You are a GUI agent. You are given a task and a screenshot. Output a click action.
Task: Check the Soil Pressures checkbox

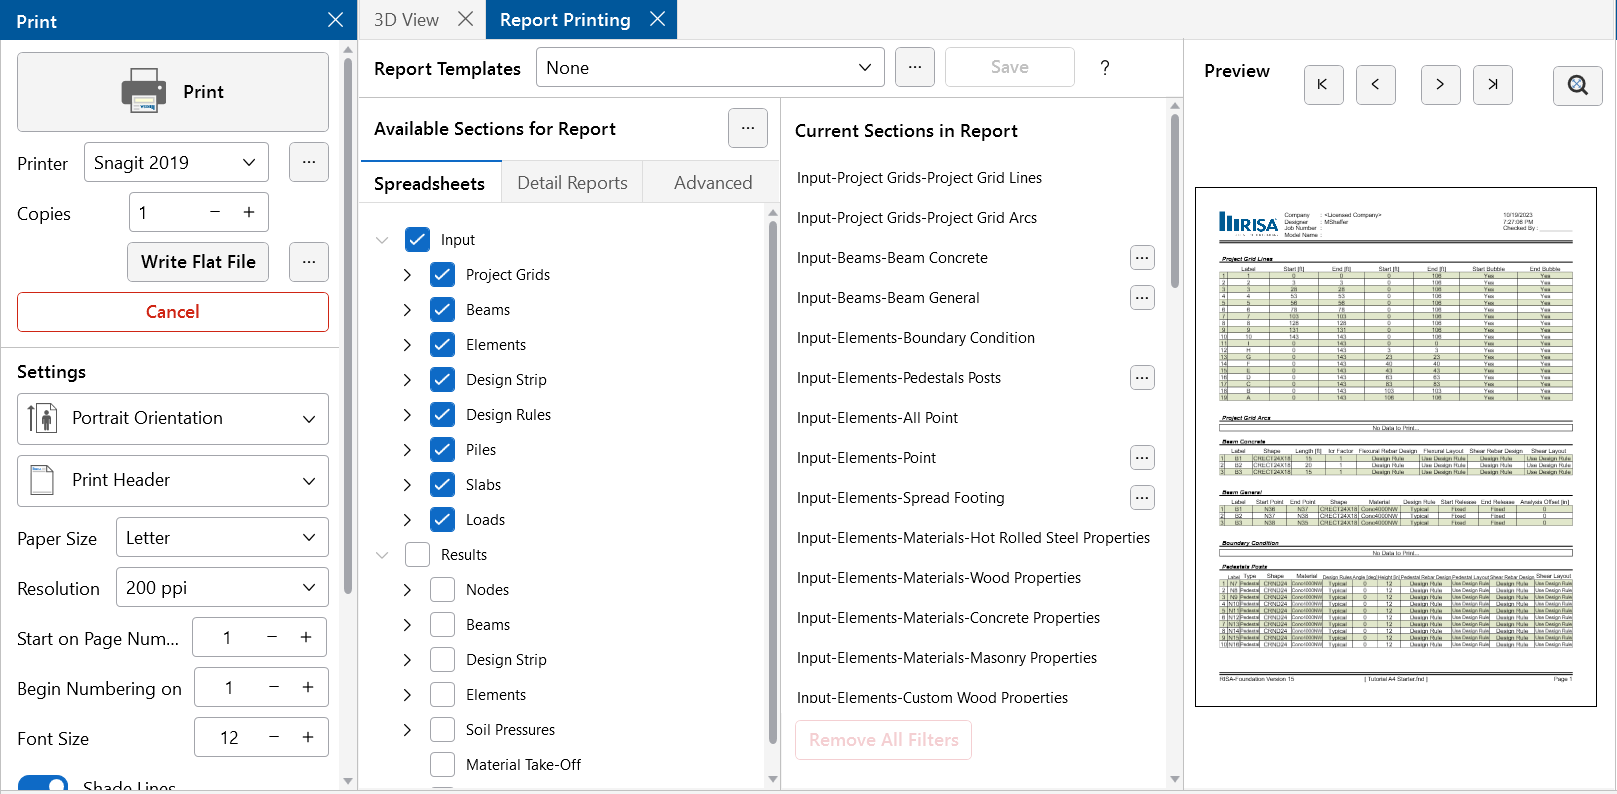(x=443, y=730)
